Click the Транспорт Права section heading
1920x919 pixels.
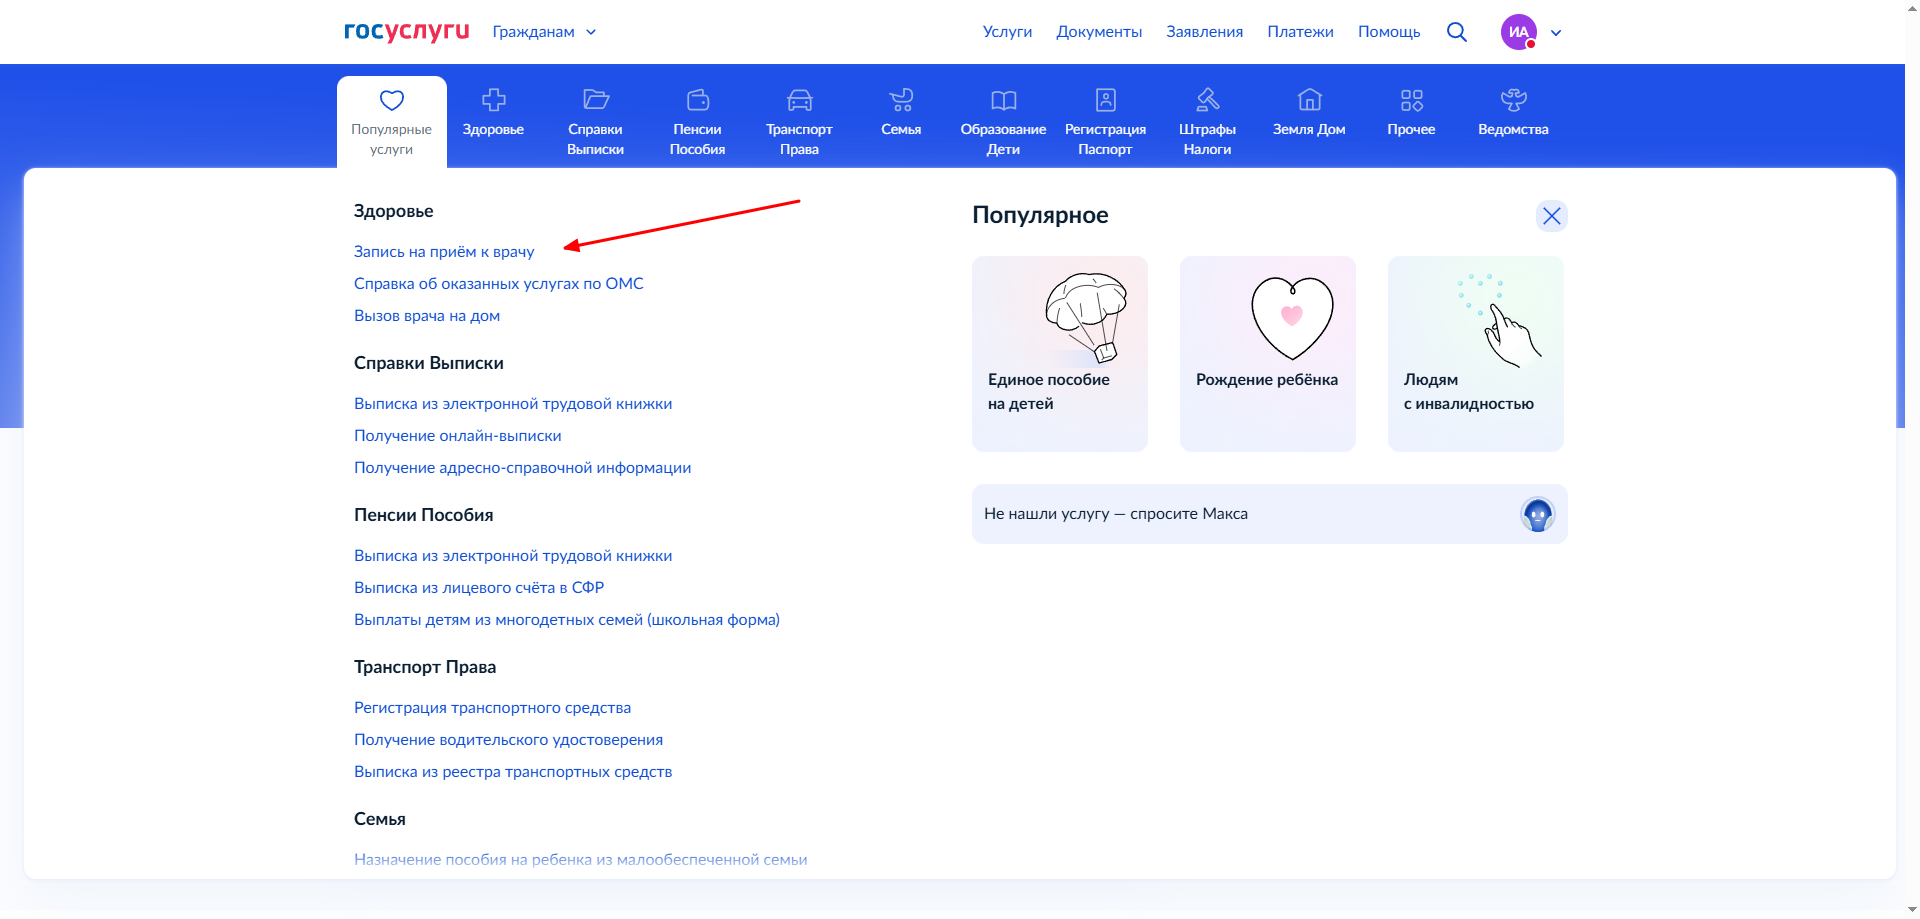[425, 667]
